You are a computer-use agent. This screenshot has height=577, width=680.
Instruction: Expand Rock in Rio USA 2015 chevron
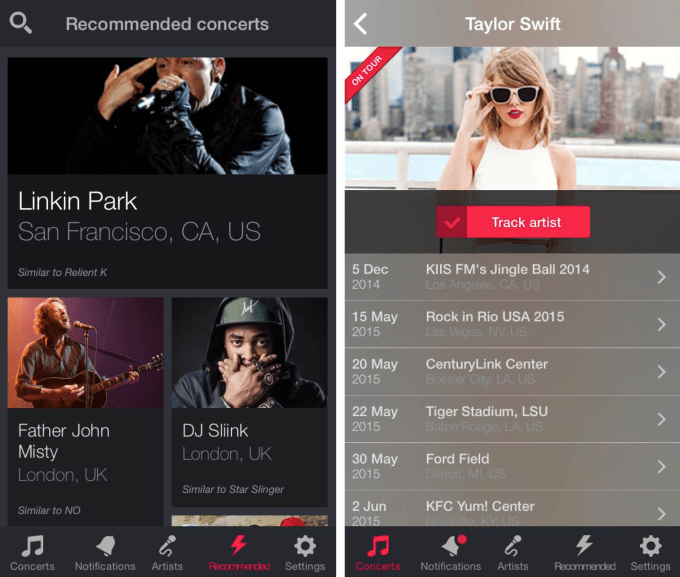click(661, 324)
